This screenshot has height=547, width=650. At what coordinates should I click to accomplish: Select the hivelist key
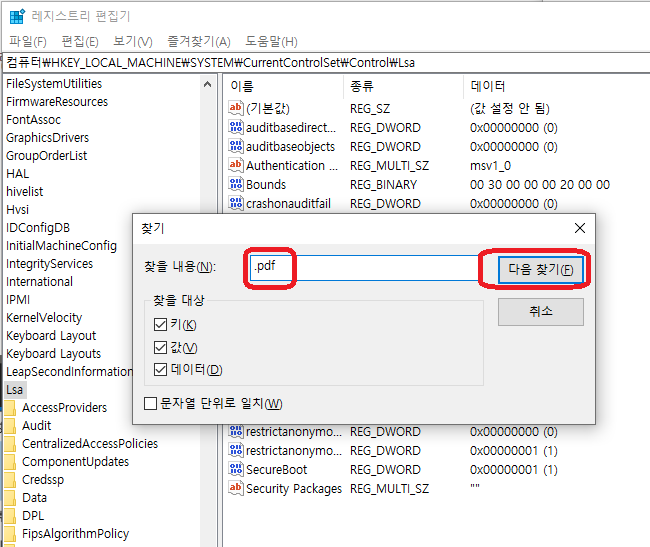pos(24,191)
